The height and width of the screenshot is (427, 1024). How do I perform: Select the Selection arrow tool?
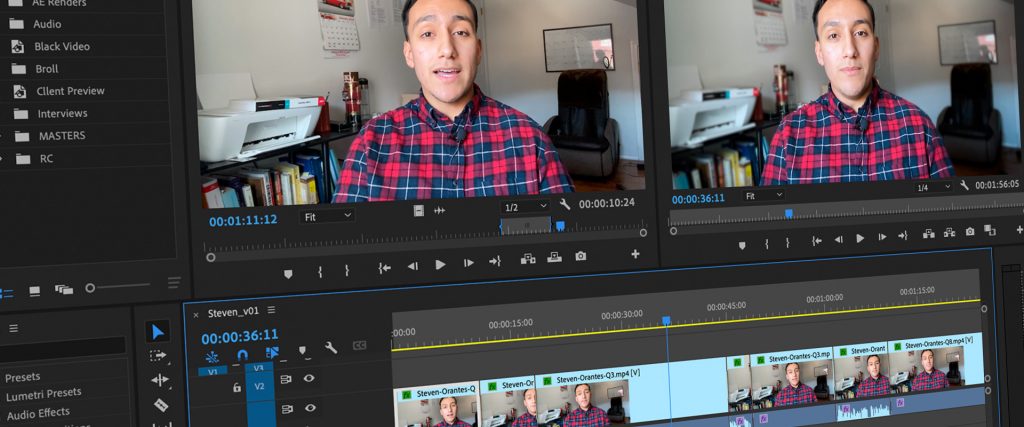[x=157, y=332]
